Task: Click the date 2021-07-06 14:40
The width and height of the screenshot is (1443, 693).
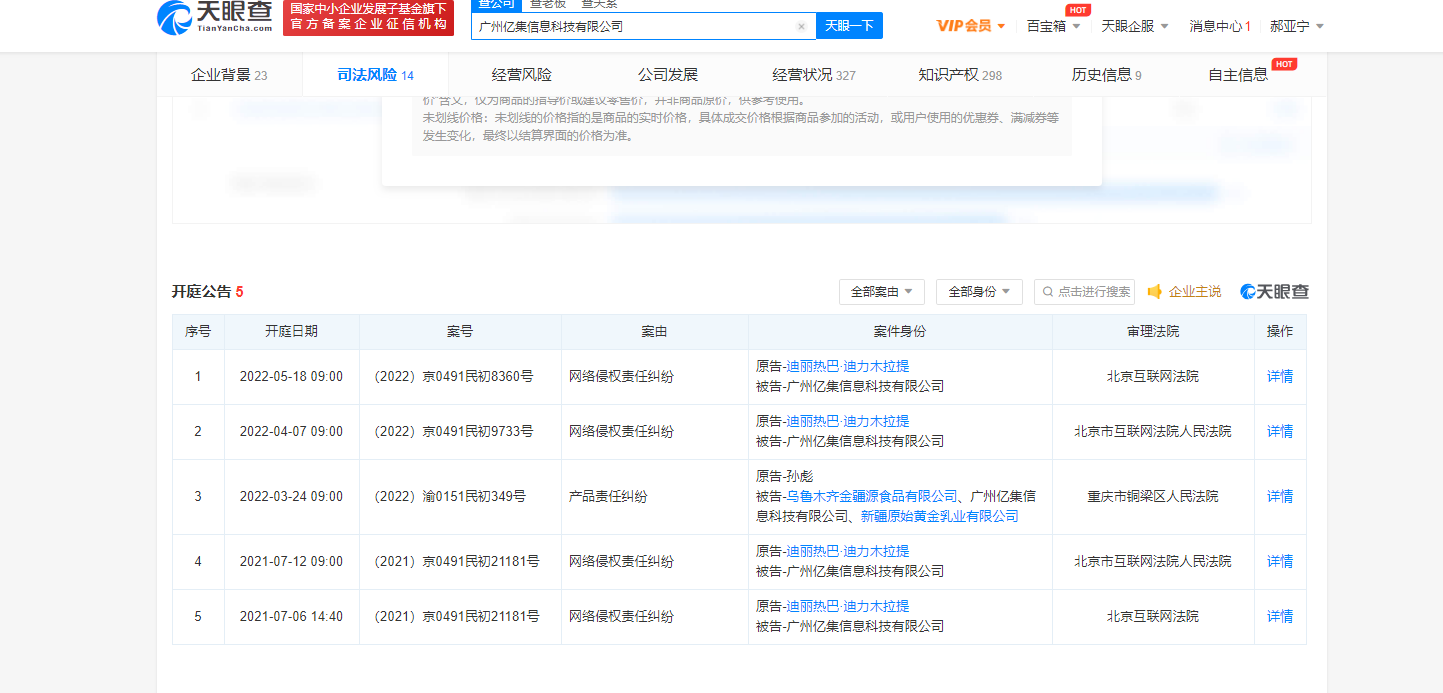Action: click(x=291, y=617)
